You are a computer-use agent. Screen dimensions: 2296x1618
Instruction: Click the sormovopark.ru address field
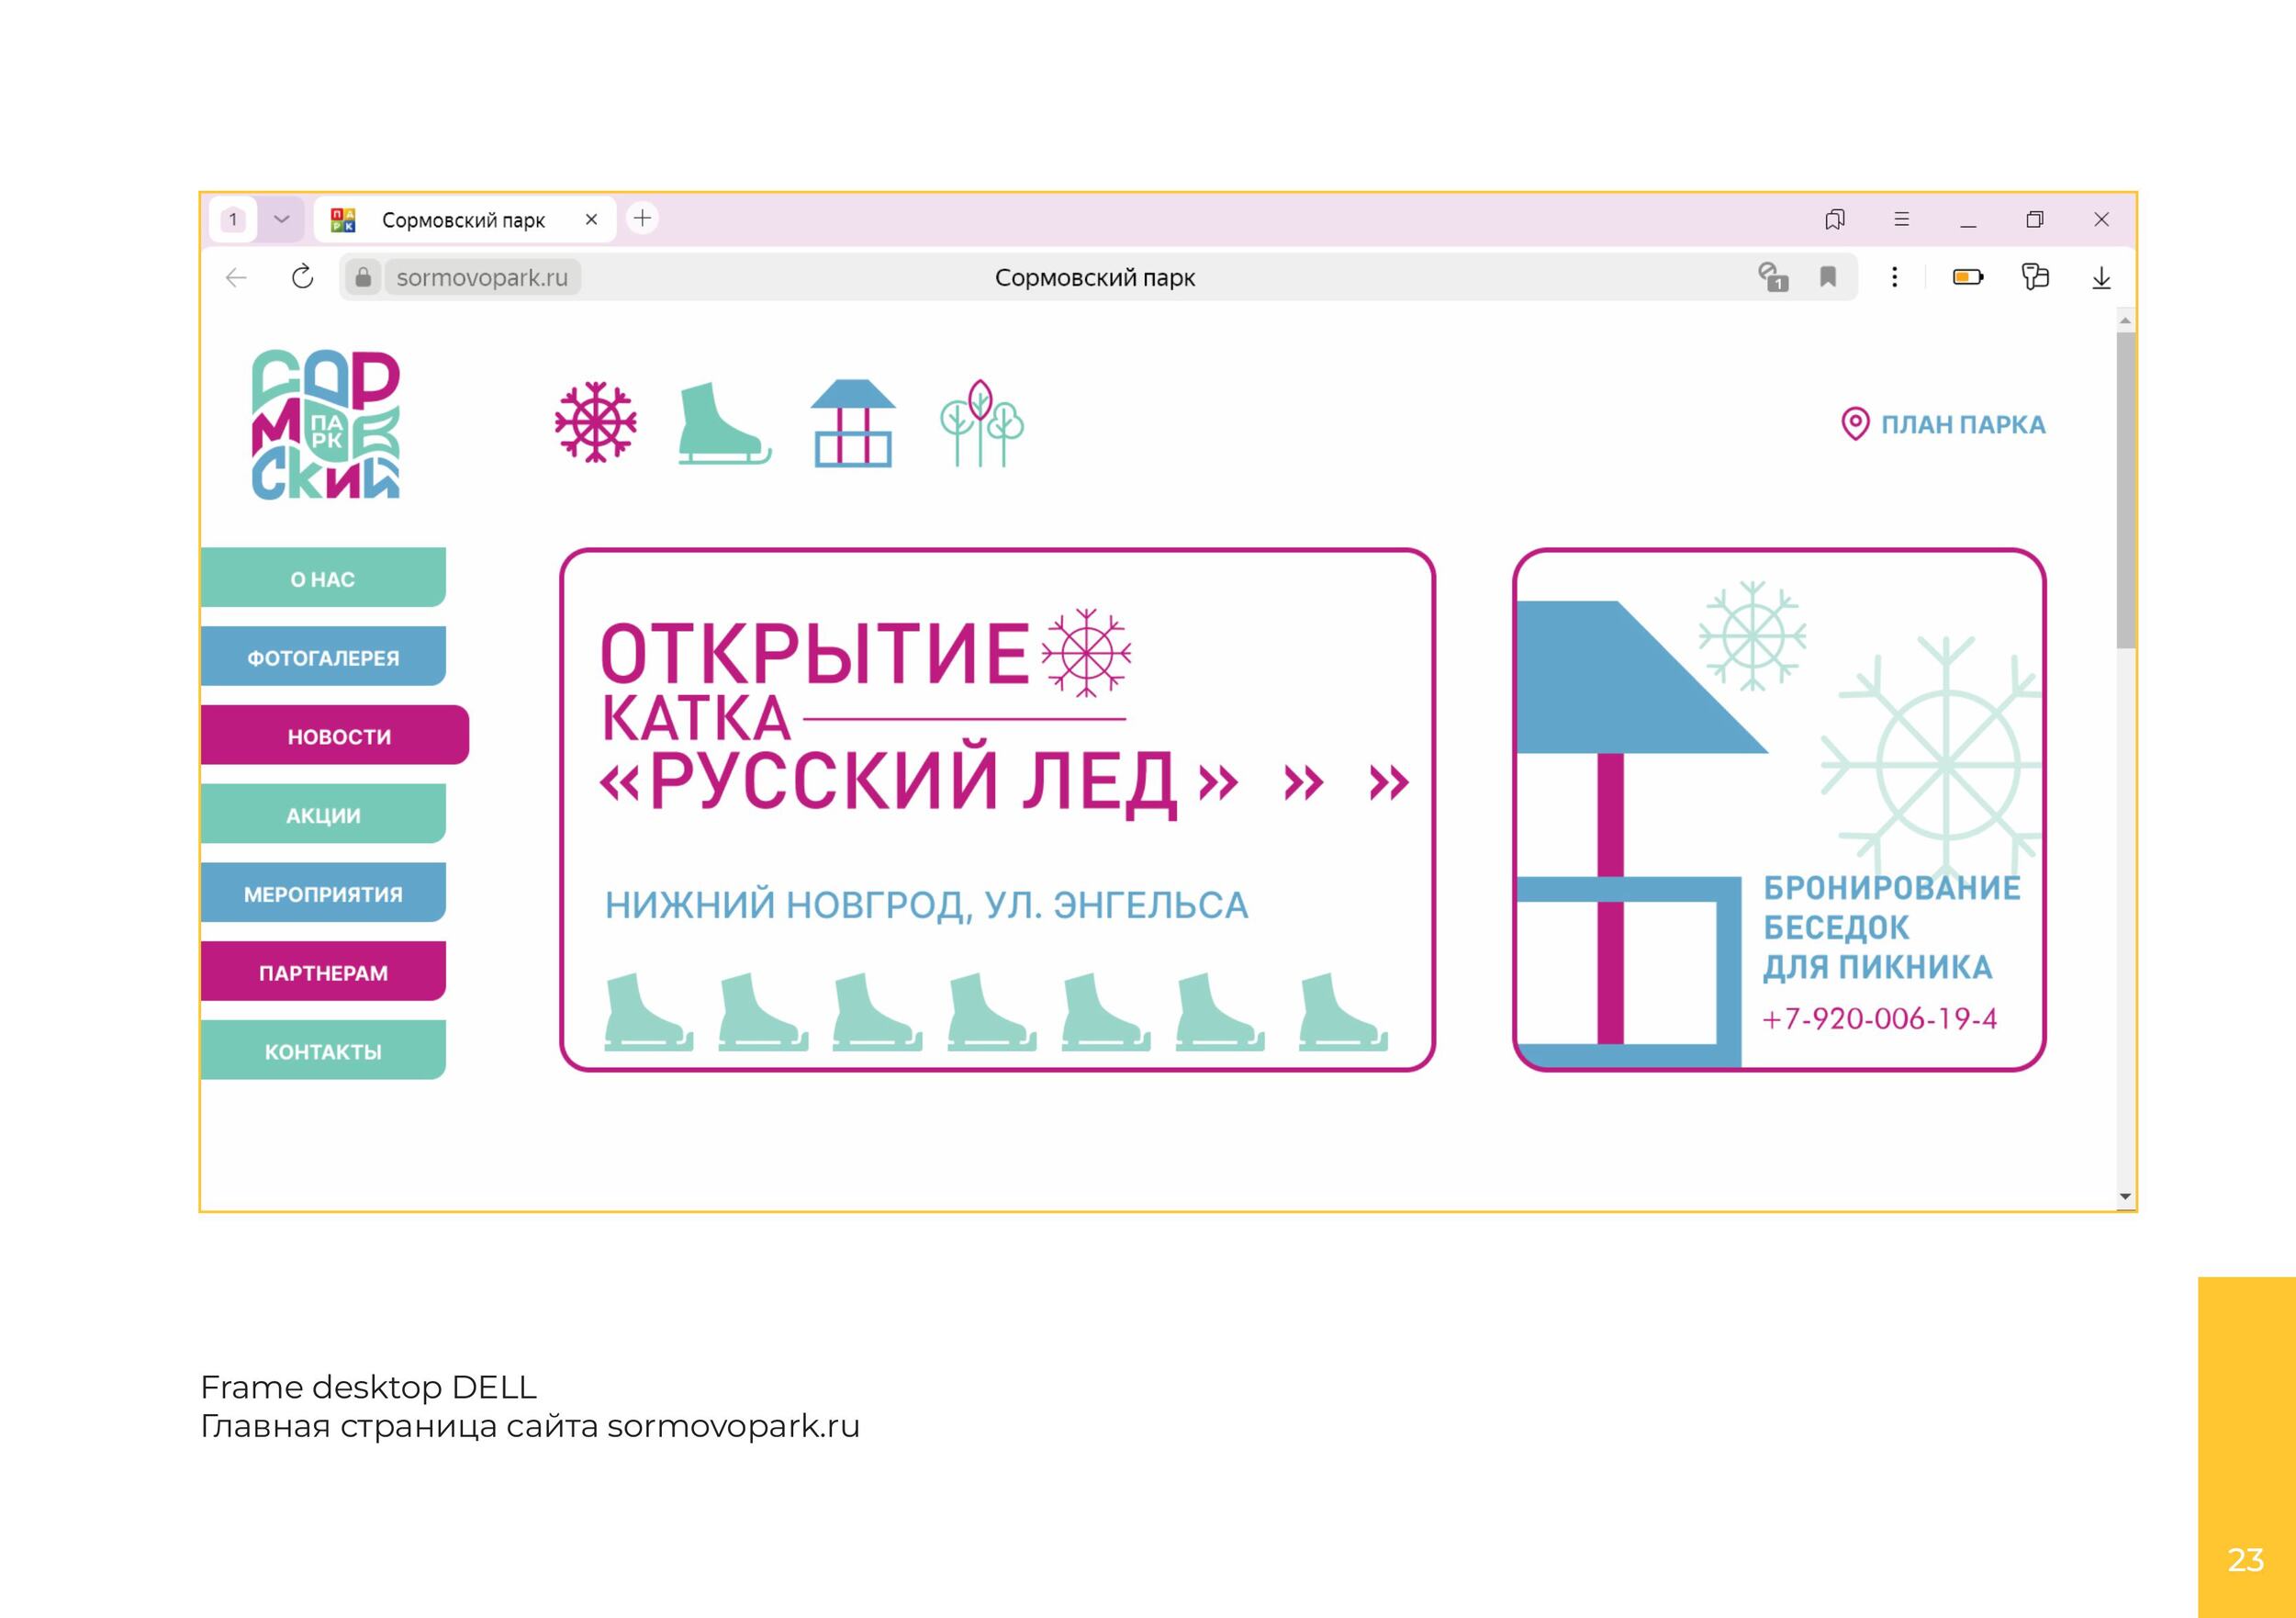482,277
